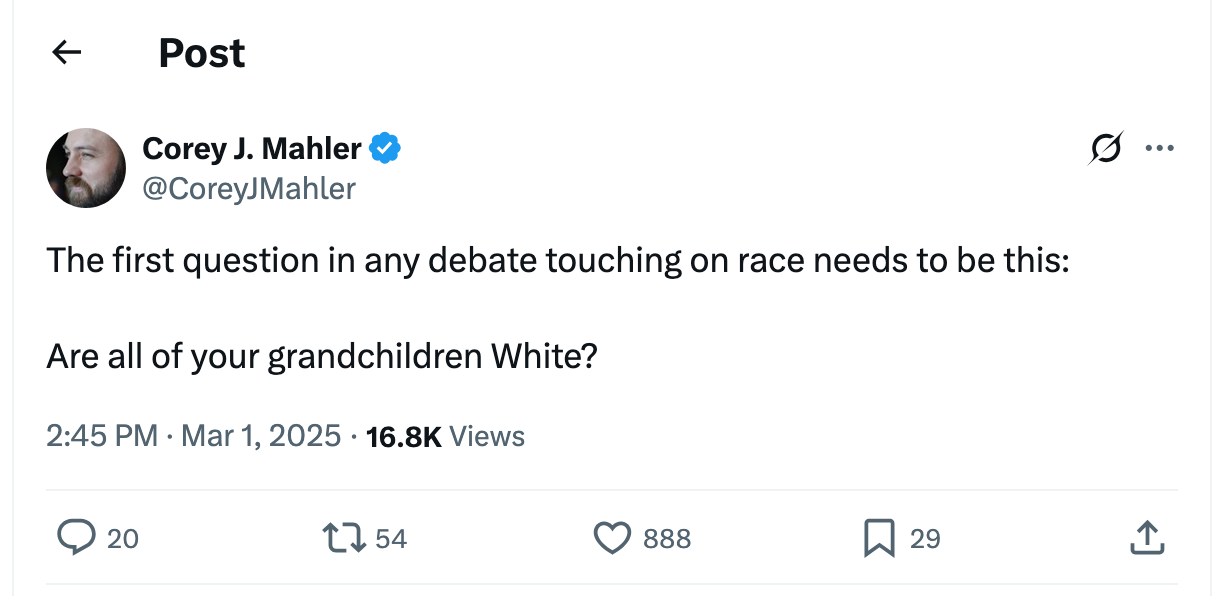Go back using the left arrow
The width and height of the screenshot is (1230, 596).
pos(66,53)
